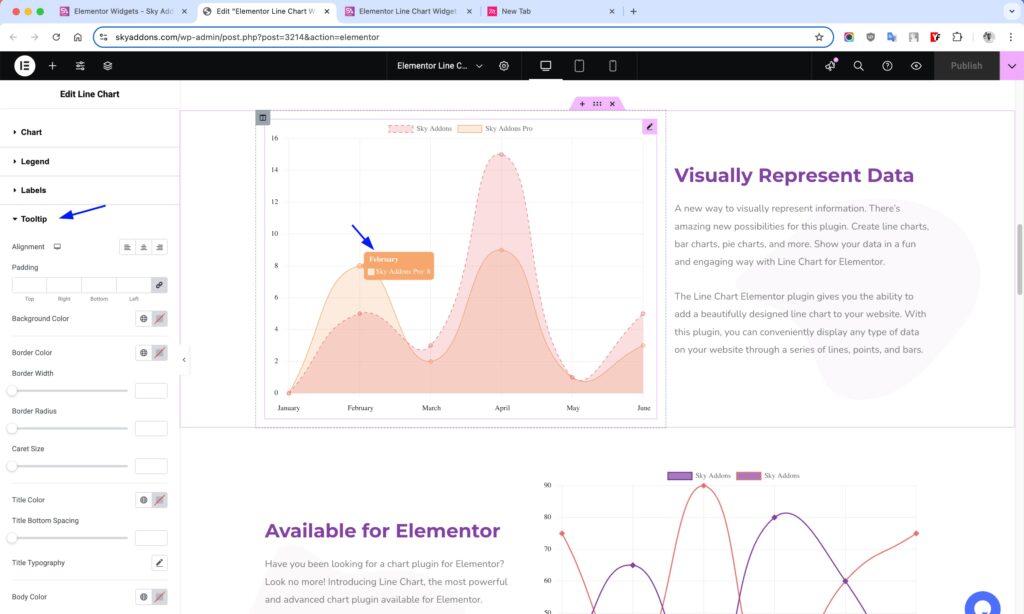
Task: Switch to tablet preview mode
Action: tap(579, 65)
